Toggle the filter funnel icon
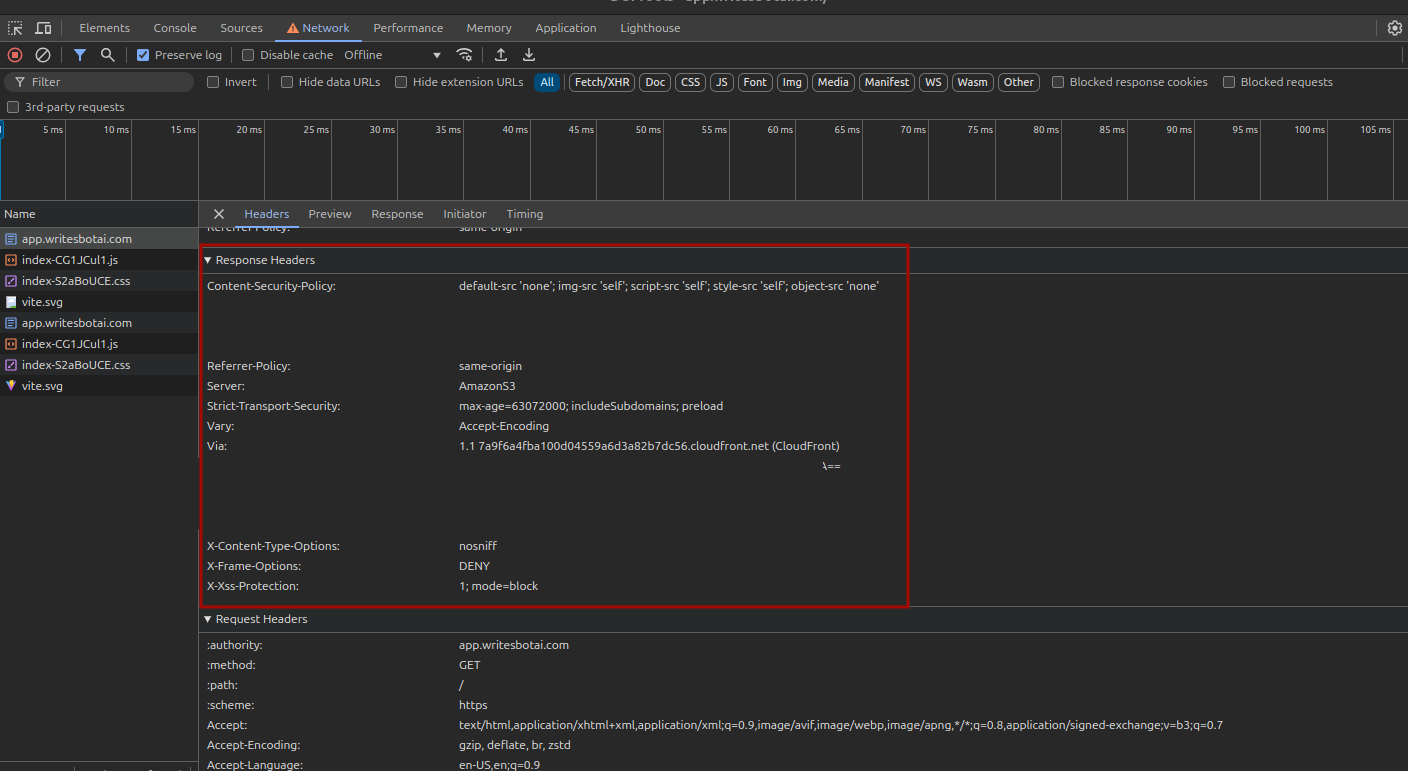Viewport: 1408px width, 771px height. (x=80, y=55)
